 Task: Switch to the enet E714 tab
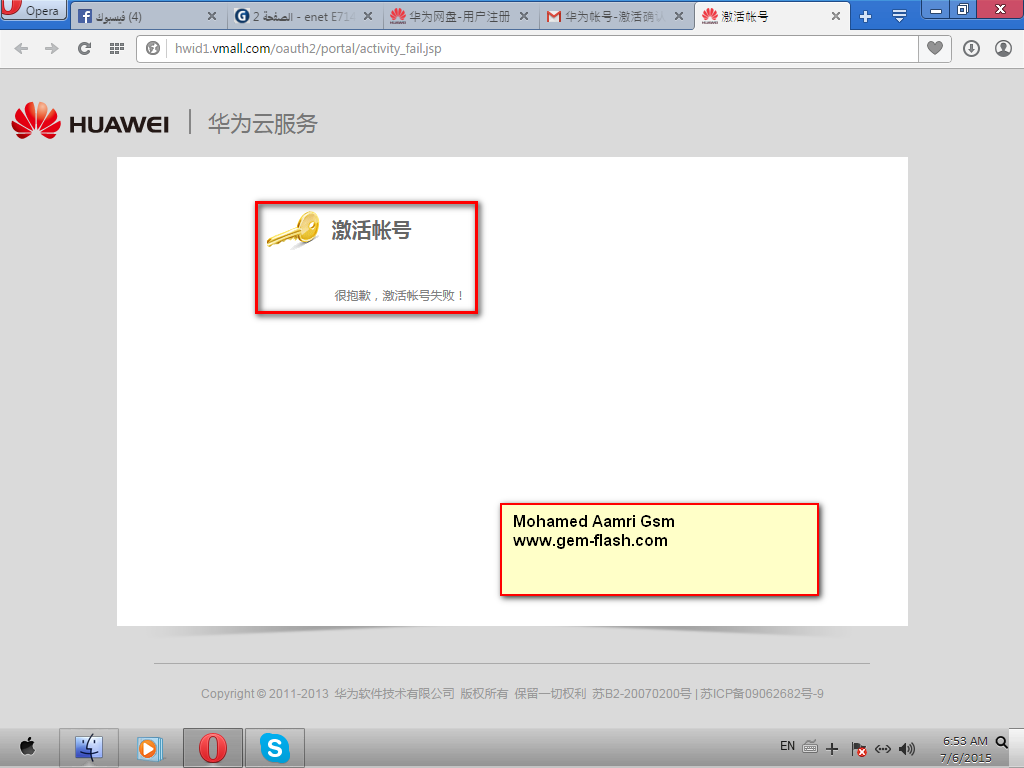[x=304, y=16]
